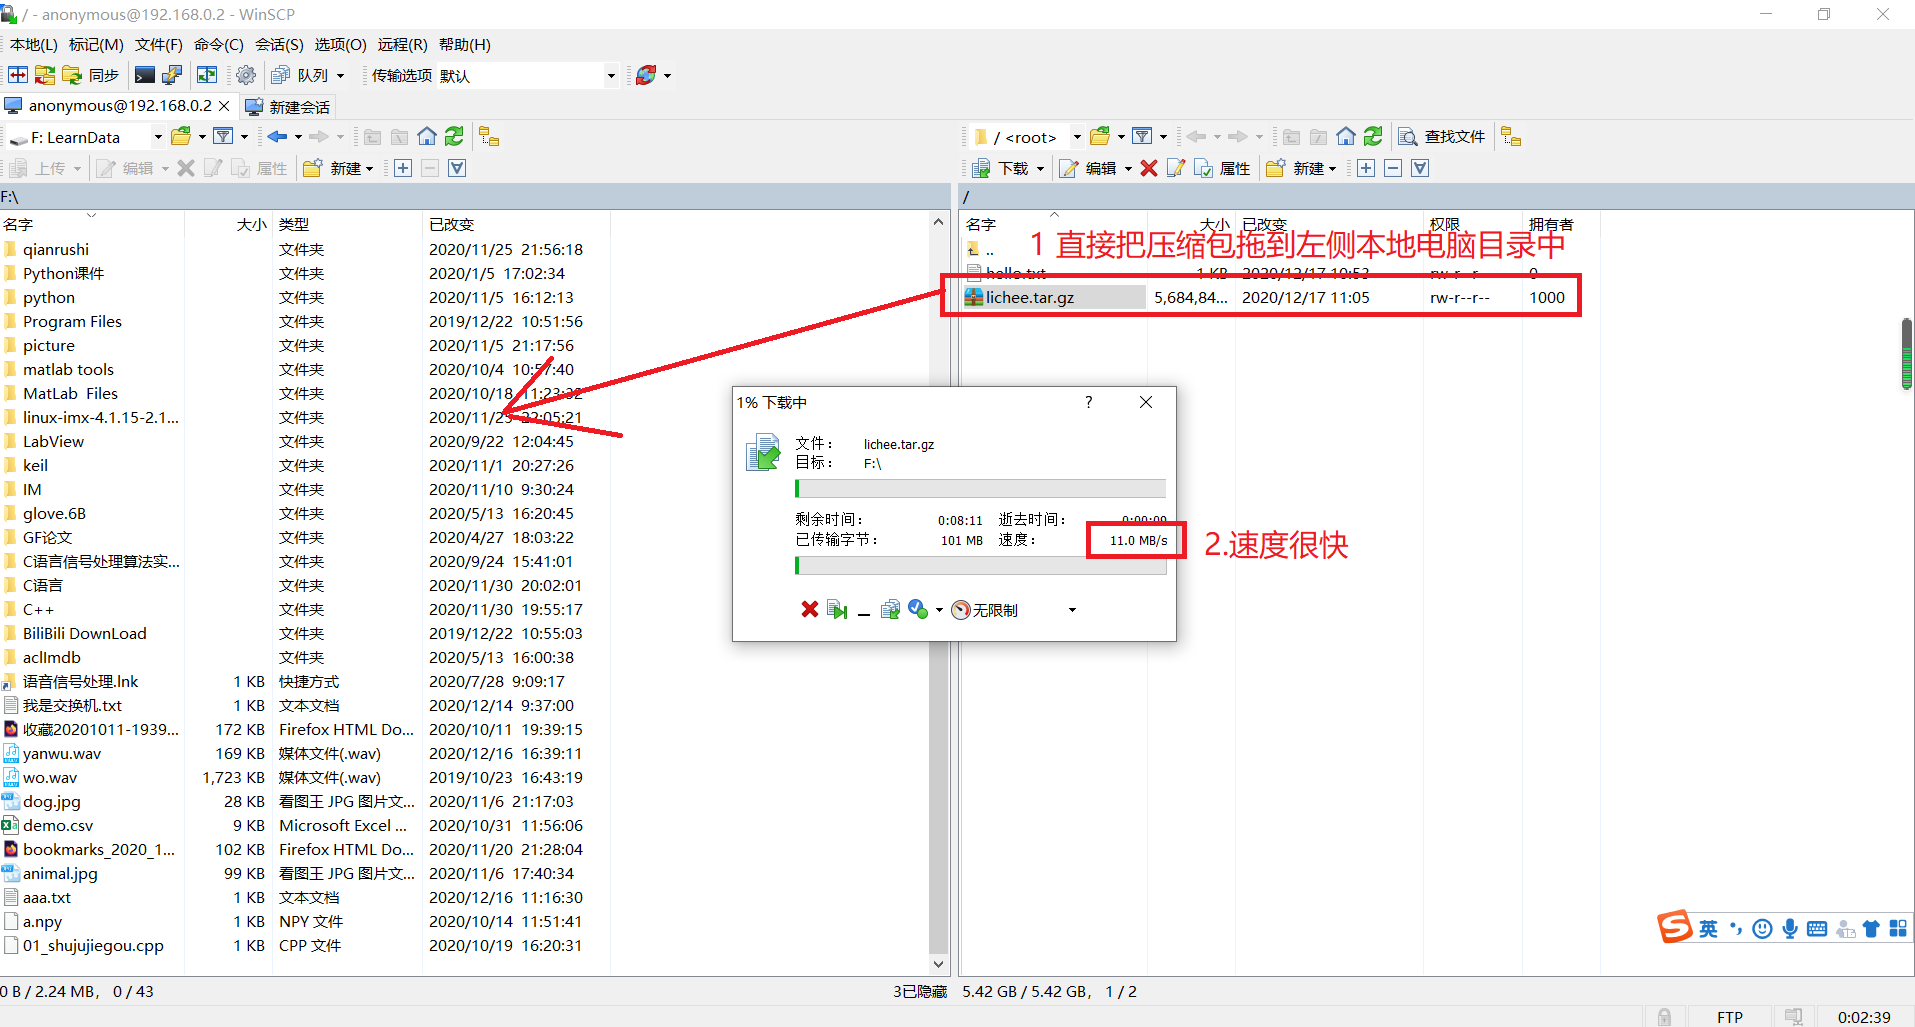Screen dimensions: 1915x1027
Task: Go back in local panel
Action: pyautogui.click(x=277, y=137)
